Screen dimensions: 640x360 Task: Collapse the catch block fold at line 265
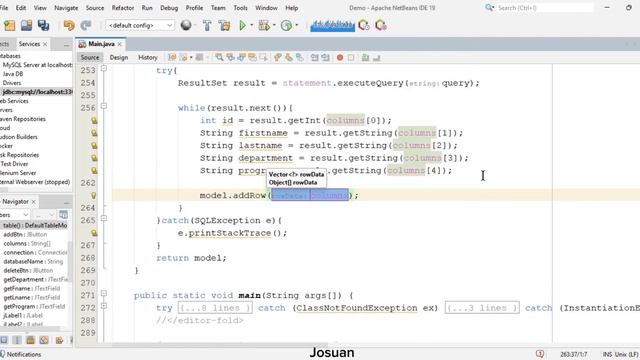point(104,218)
